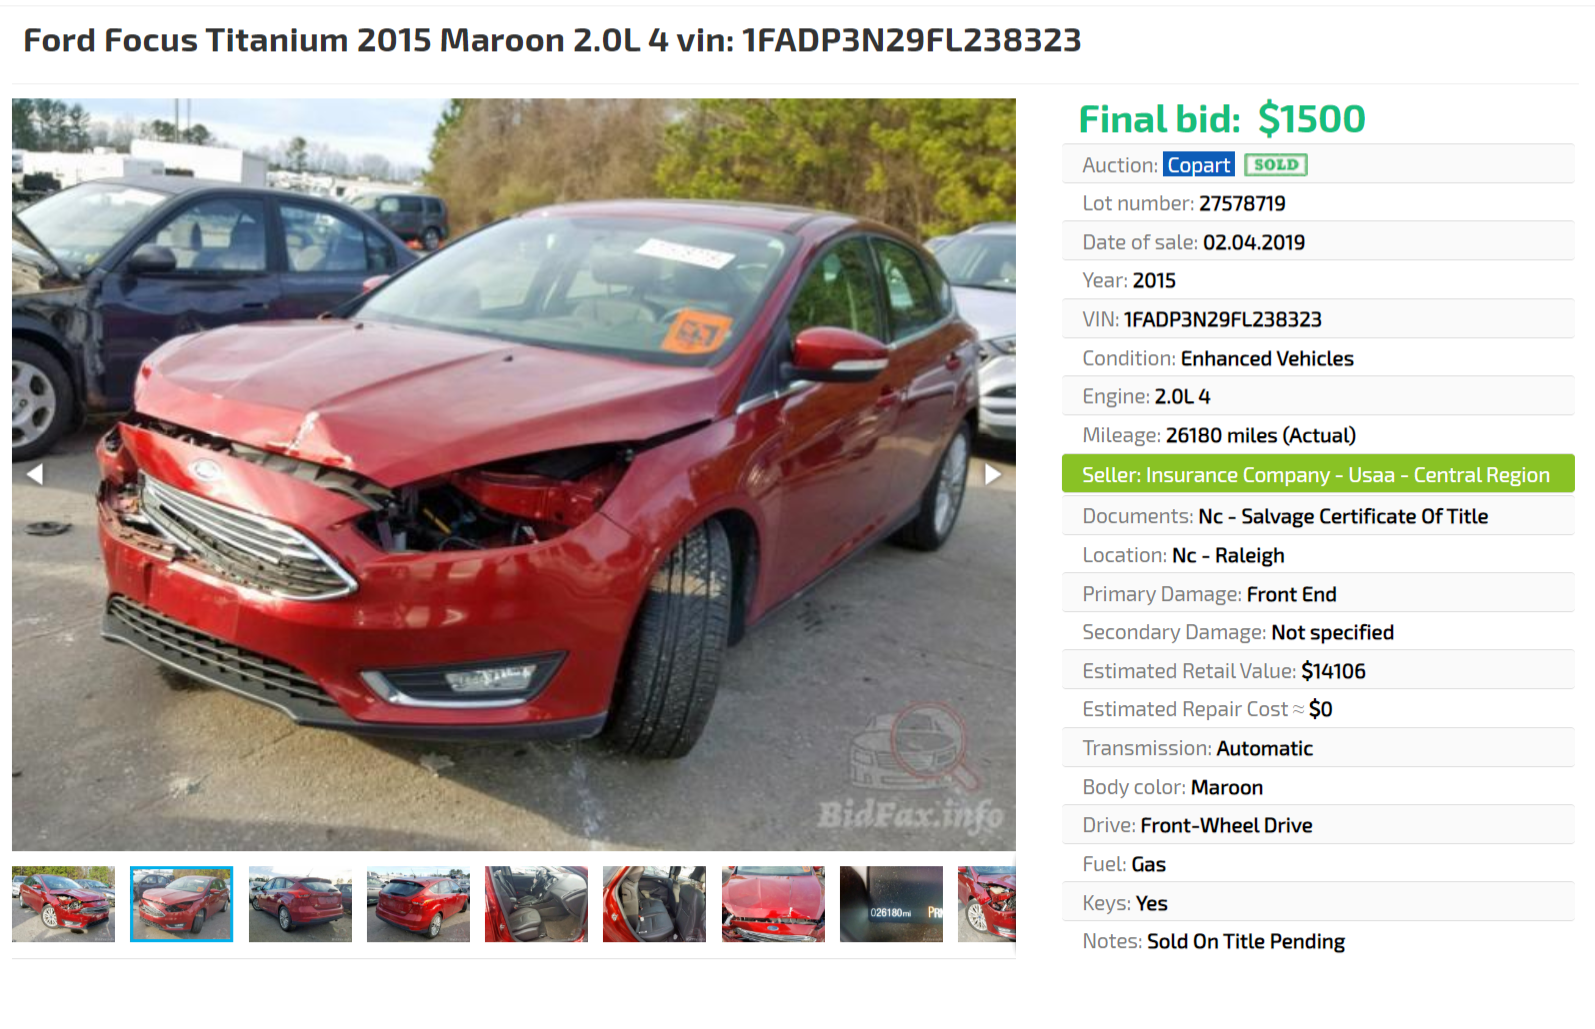Select the first front-damage thumbnail
The image size is (1595, 1029).
[x=64, y=904]
